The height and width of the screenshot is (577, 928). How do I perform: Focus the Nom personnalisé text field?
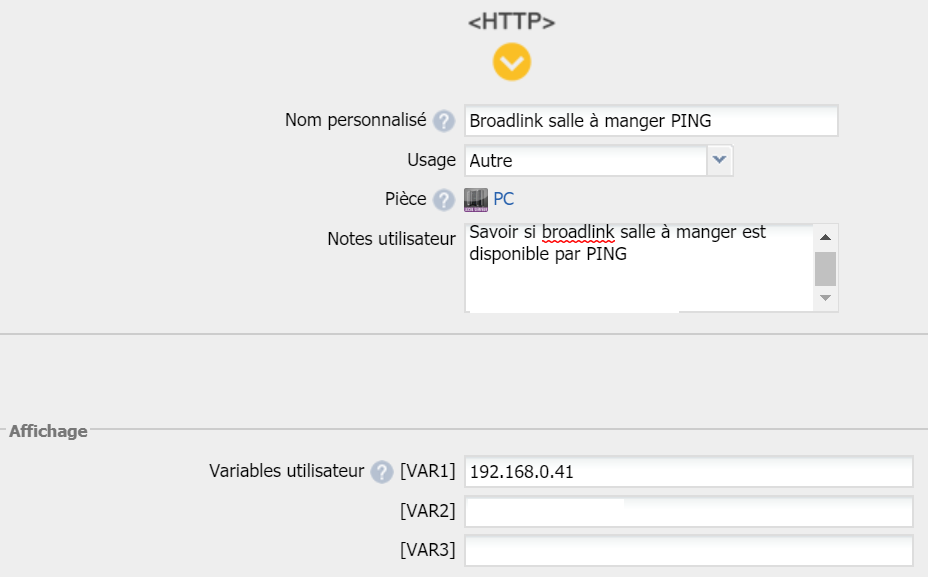click(x=650, y=121)
